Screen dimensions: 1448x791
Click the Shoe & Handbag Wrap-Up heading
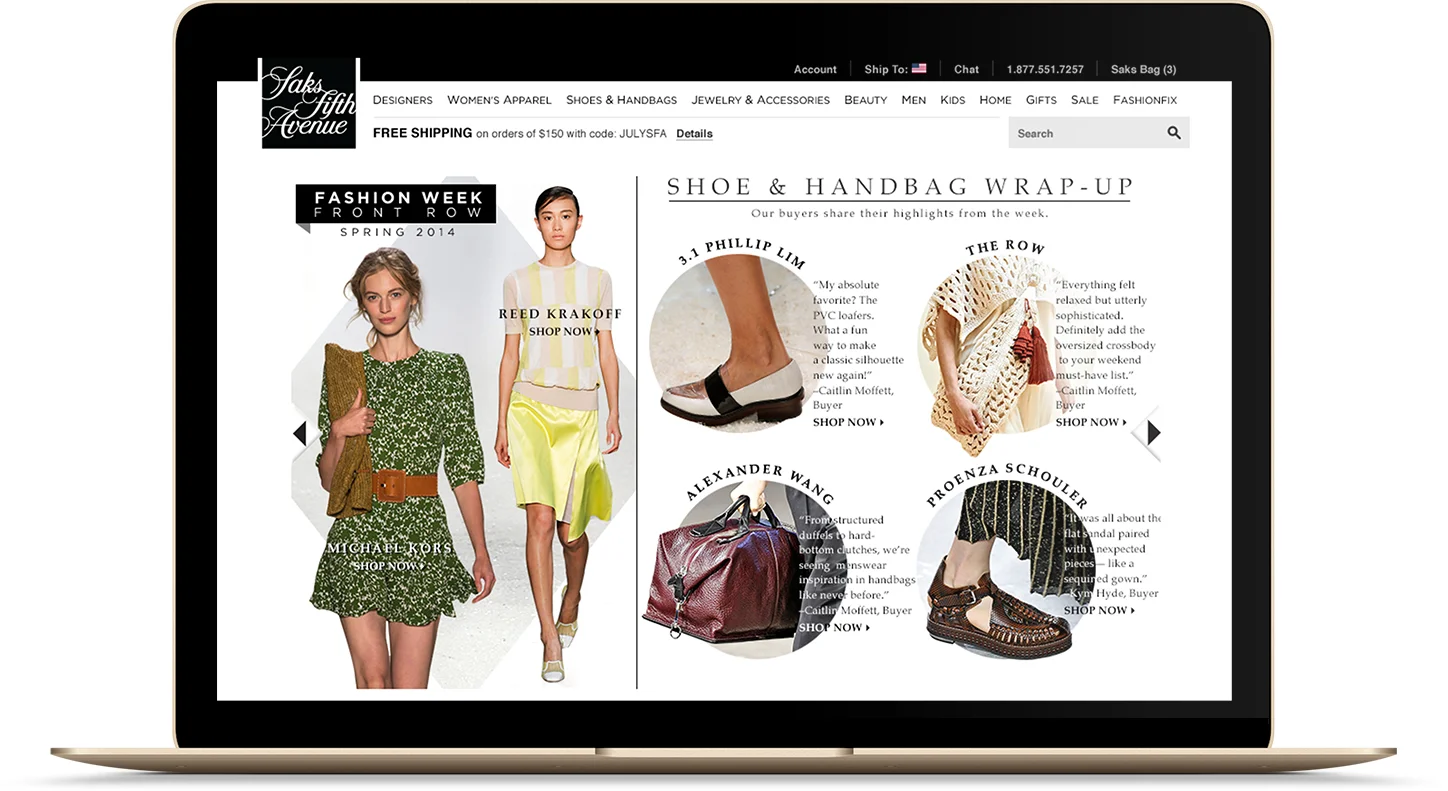point(900,187)
